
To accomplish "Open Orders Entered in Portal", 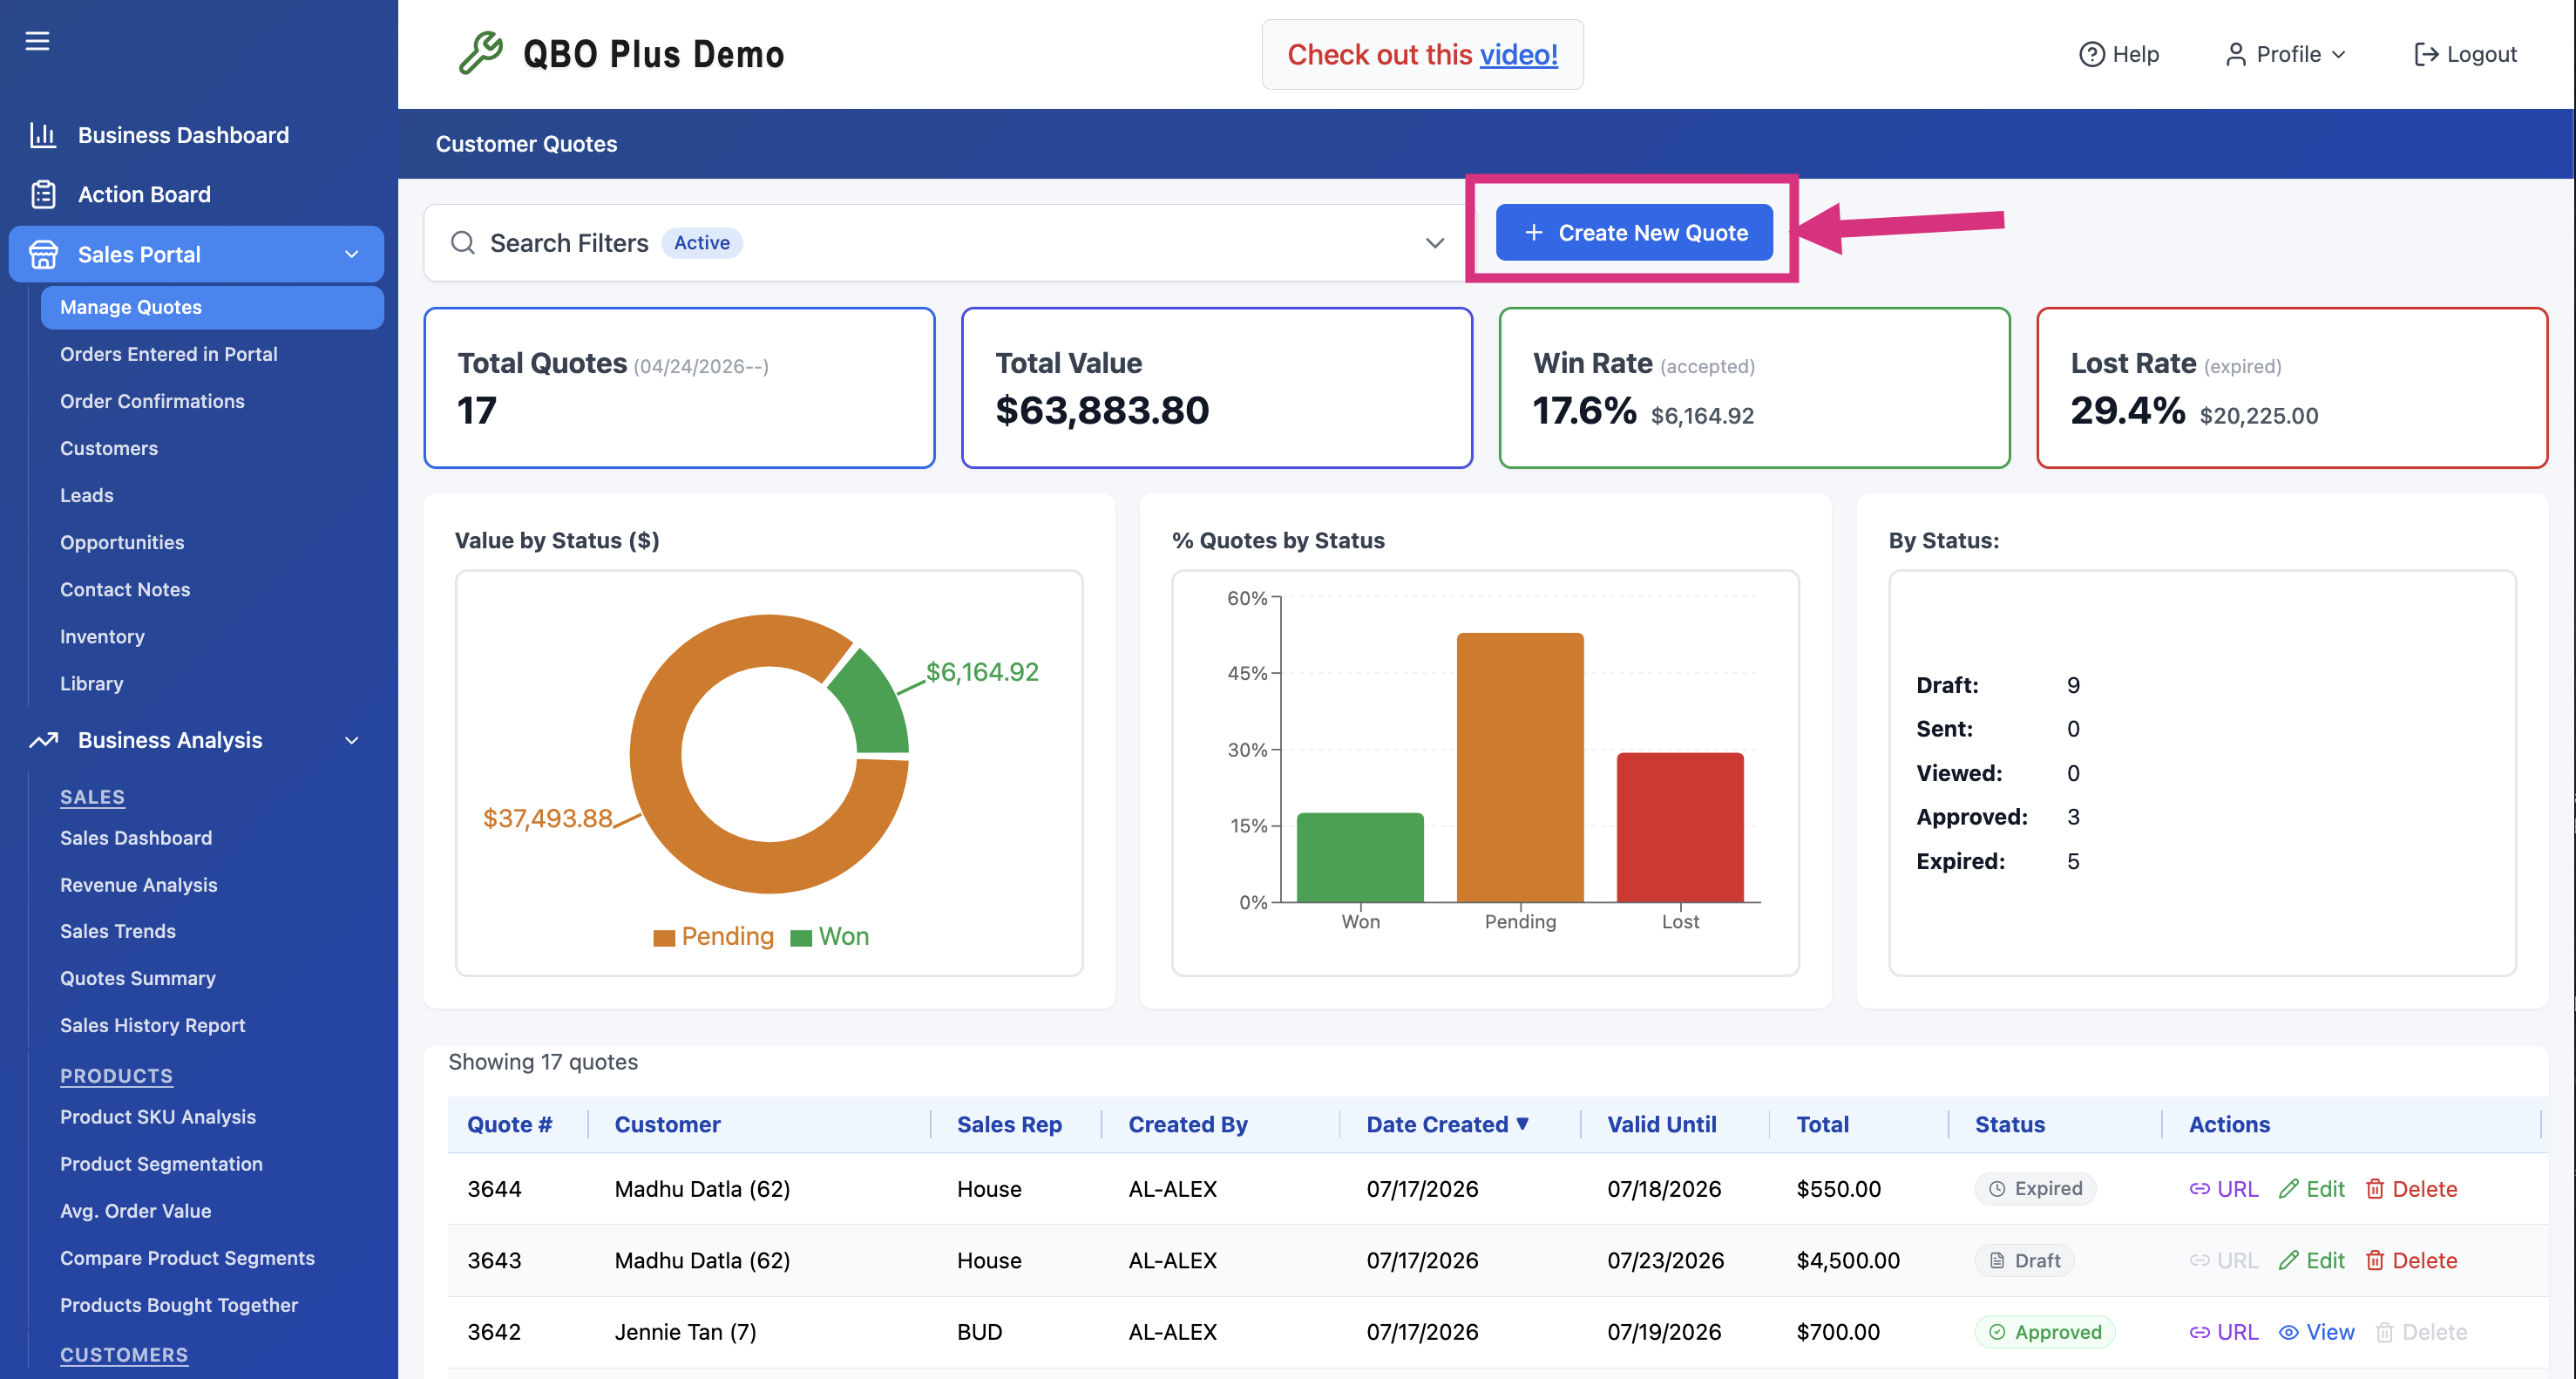I will (x=168, y=354).
